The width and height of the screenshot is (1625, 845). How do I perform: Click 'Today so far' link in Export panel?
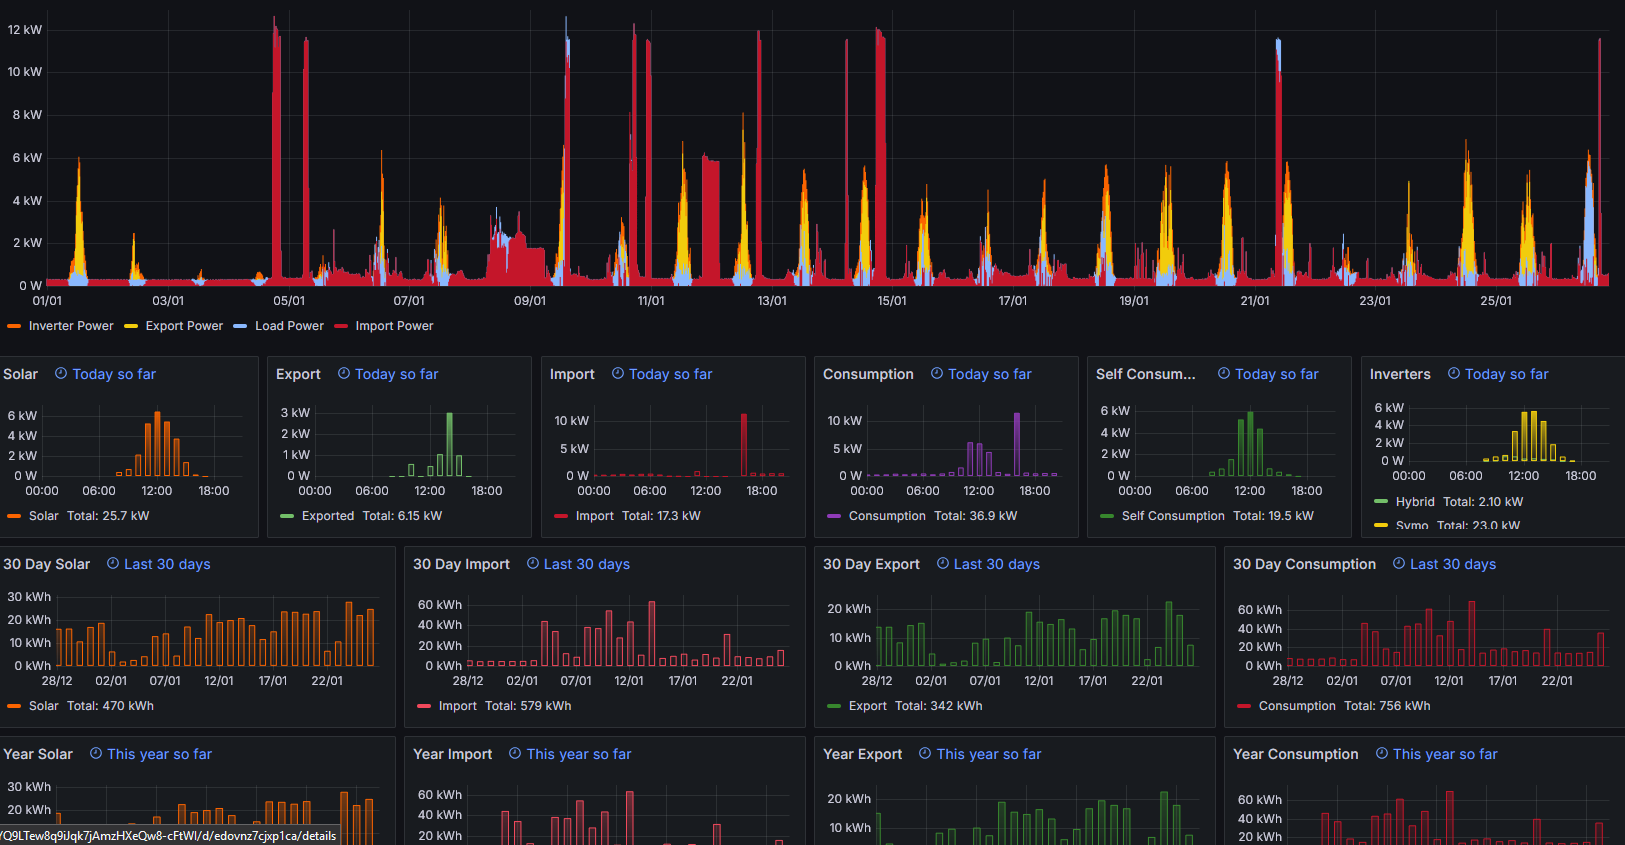[x=397, y=374]
